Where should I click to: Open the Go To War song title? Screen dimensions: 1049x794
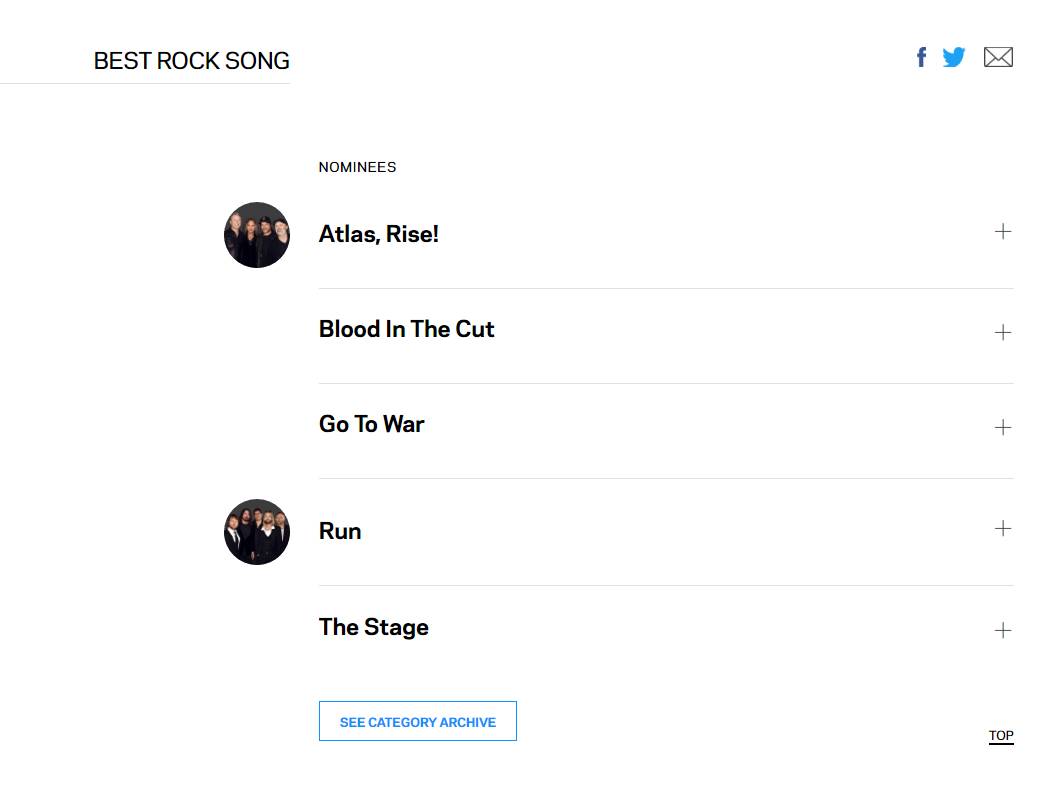point(371,424)
